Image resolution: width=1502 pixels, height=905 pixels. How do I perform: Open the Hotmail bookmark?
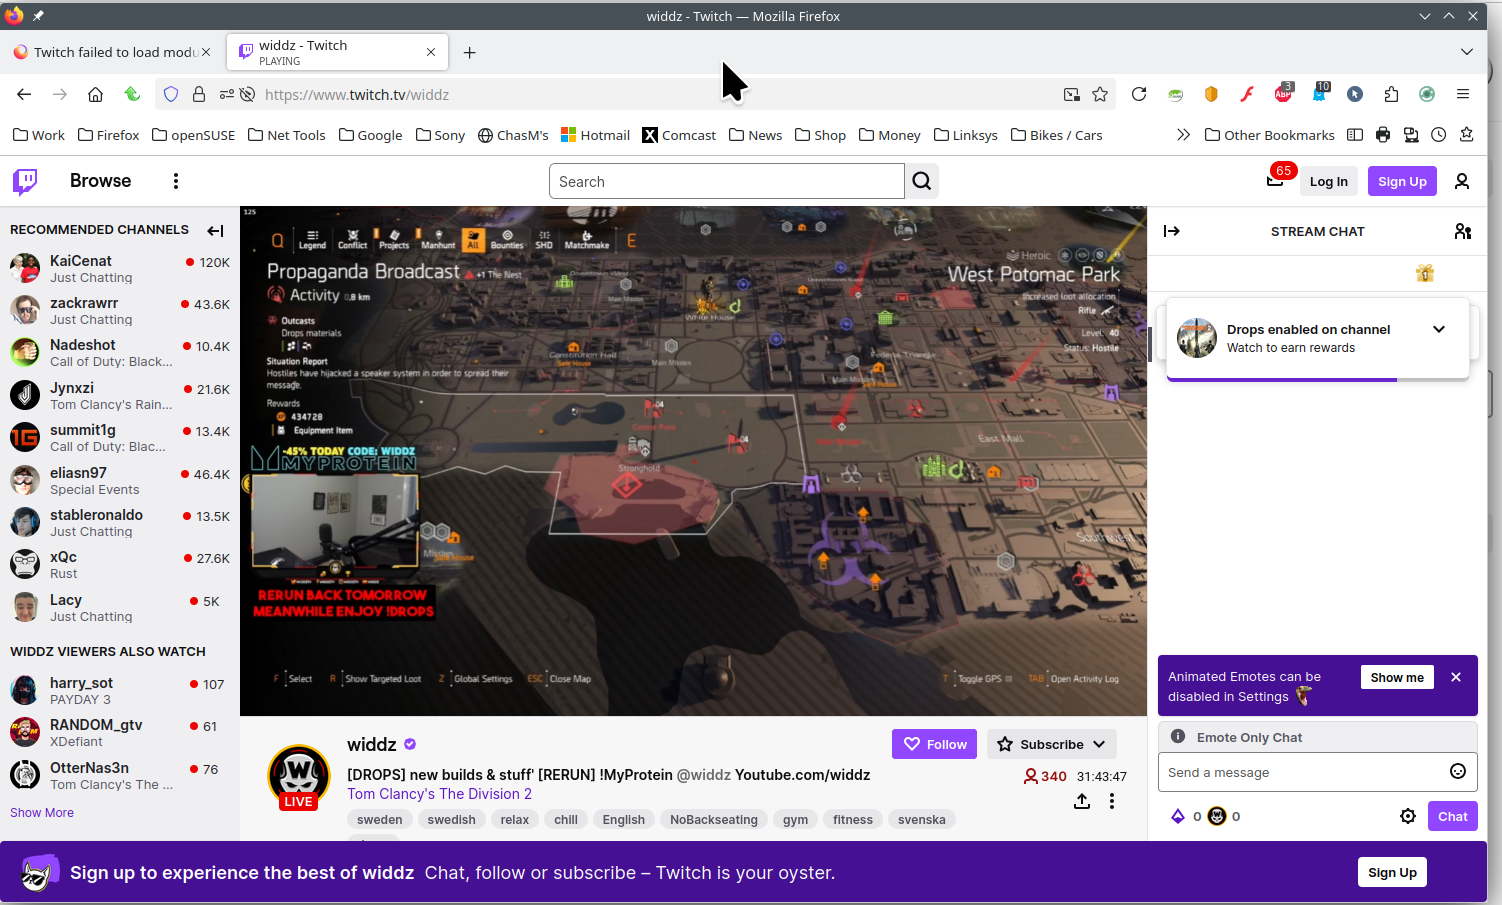[595, 135]
